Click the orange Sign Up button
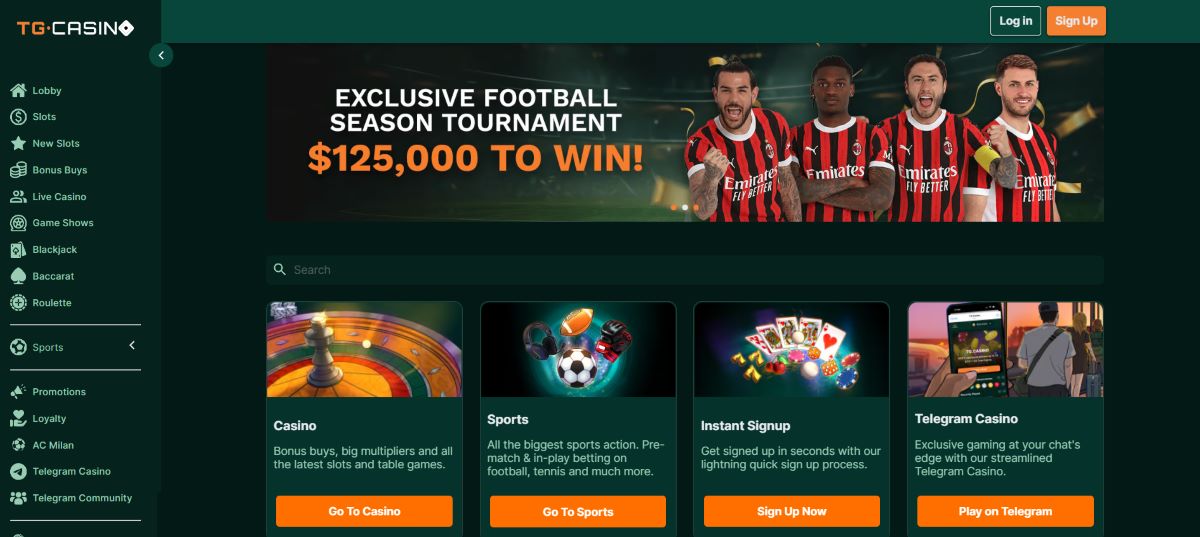This screenshot has height=537, width=1200. (x=1076, y=21)
